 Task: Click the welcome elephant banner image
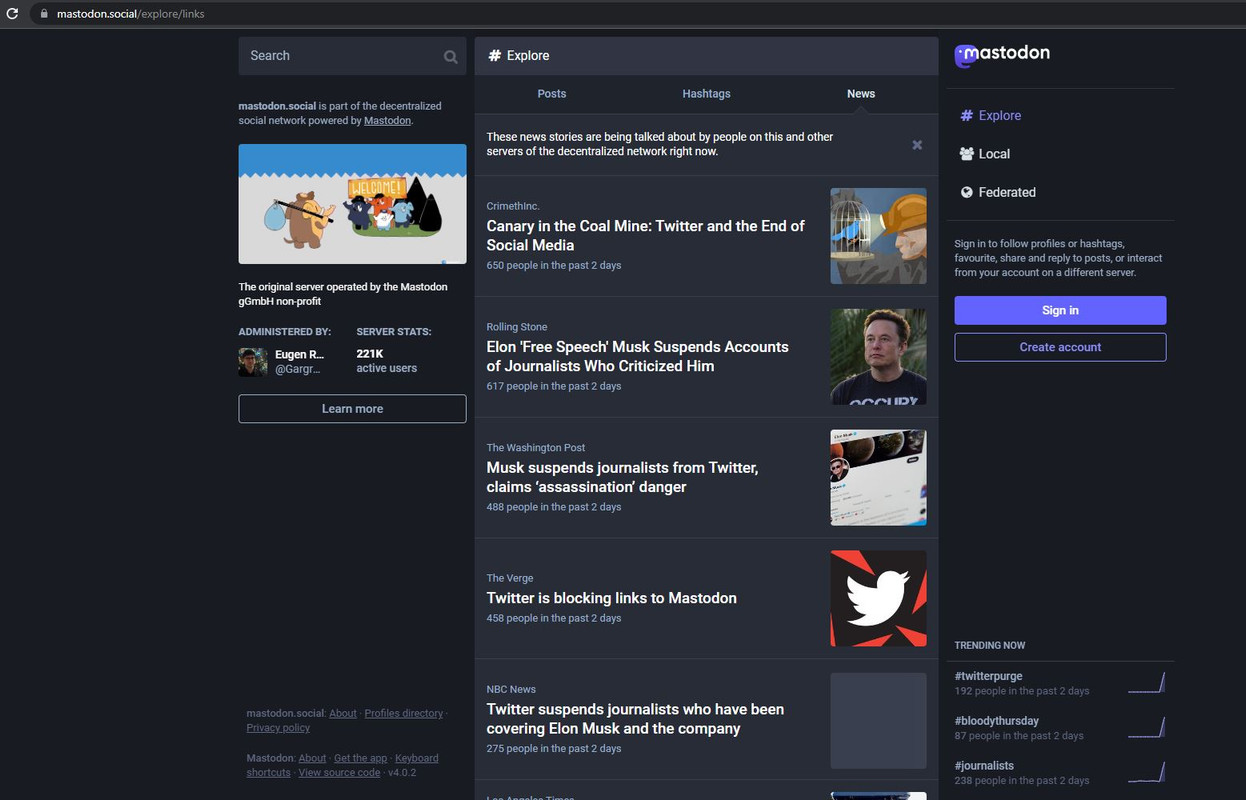click(x=352, y=204)
